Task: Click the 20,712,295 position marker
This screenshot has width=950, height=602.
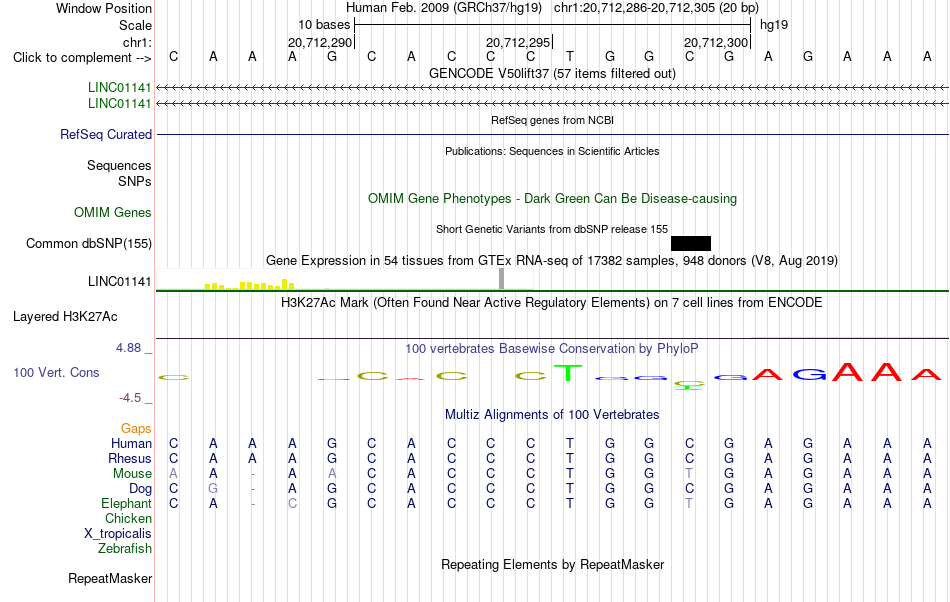Action: [x=519, y=42]
